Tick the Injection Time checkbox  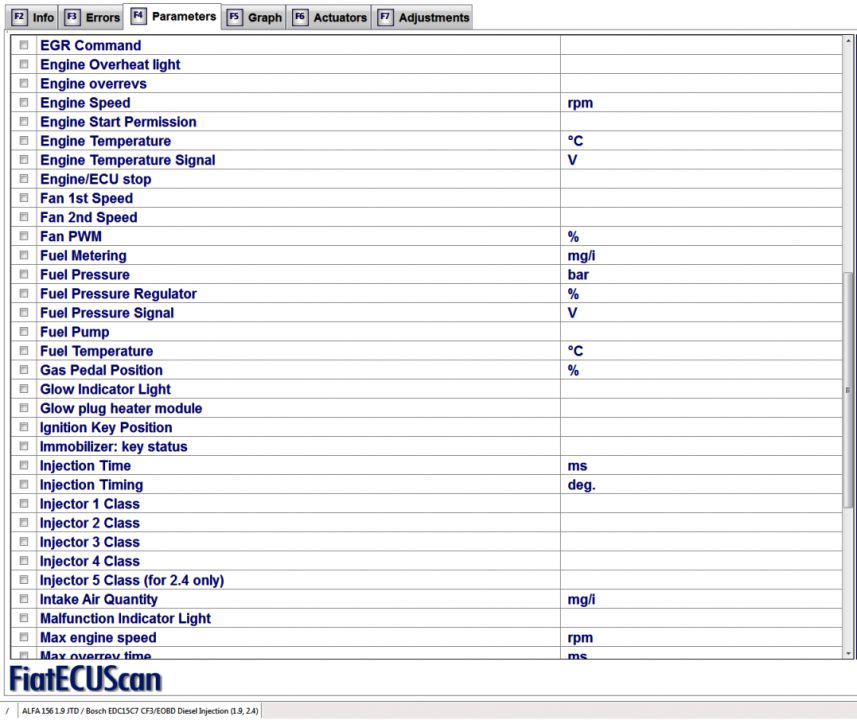24,465
